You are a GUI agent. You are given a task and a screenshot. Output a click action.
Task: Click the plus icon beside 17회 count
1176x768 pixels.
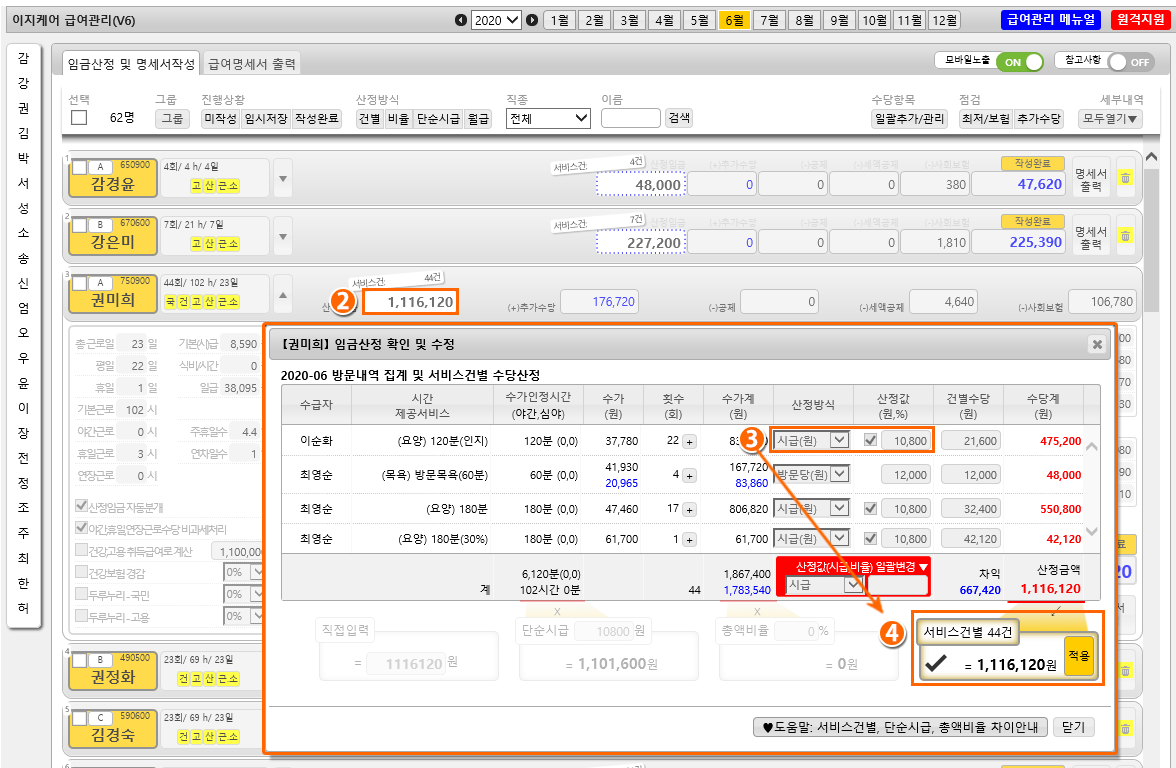coord(688,509)
